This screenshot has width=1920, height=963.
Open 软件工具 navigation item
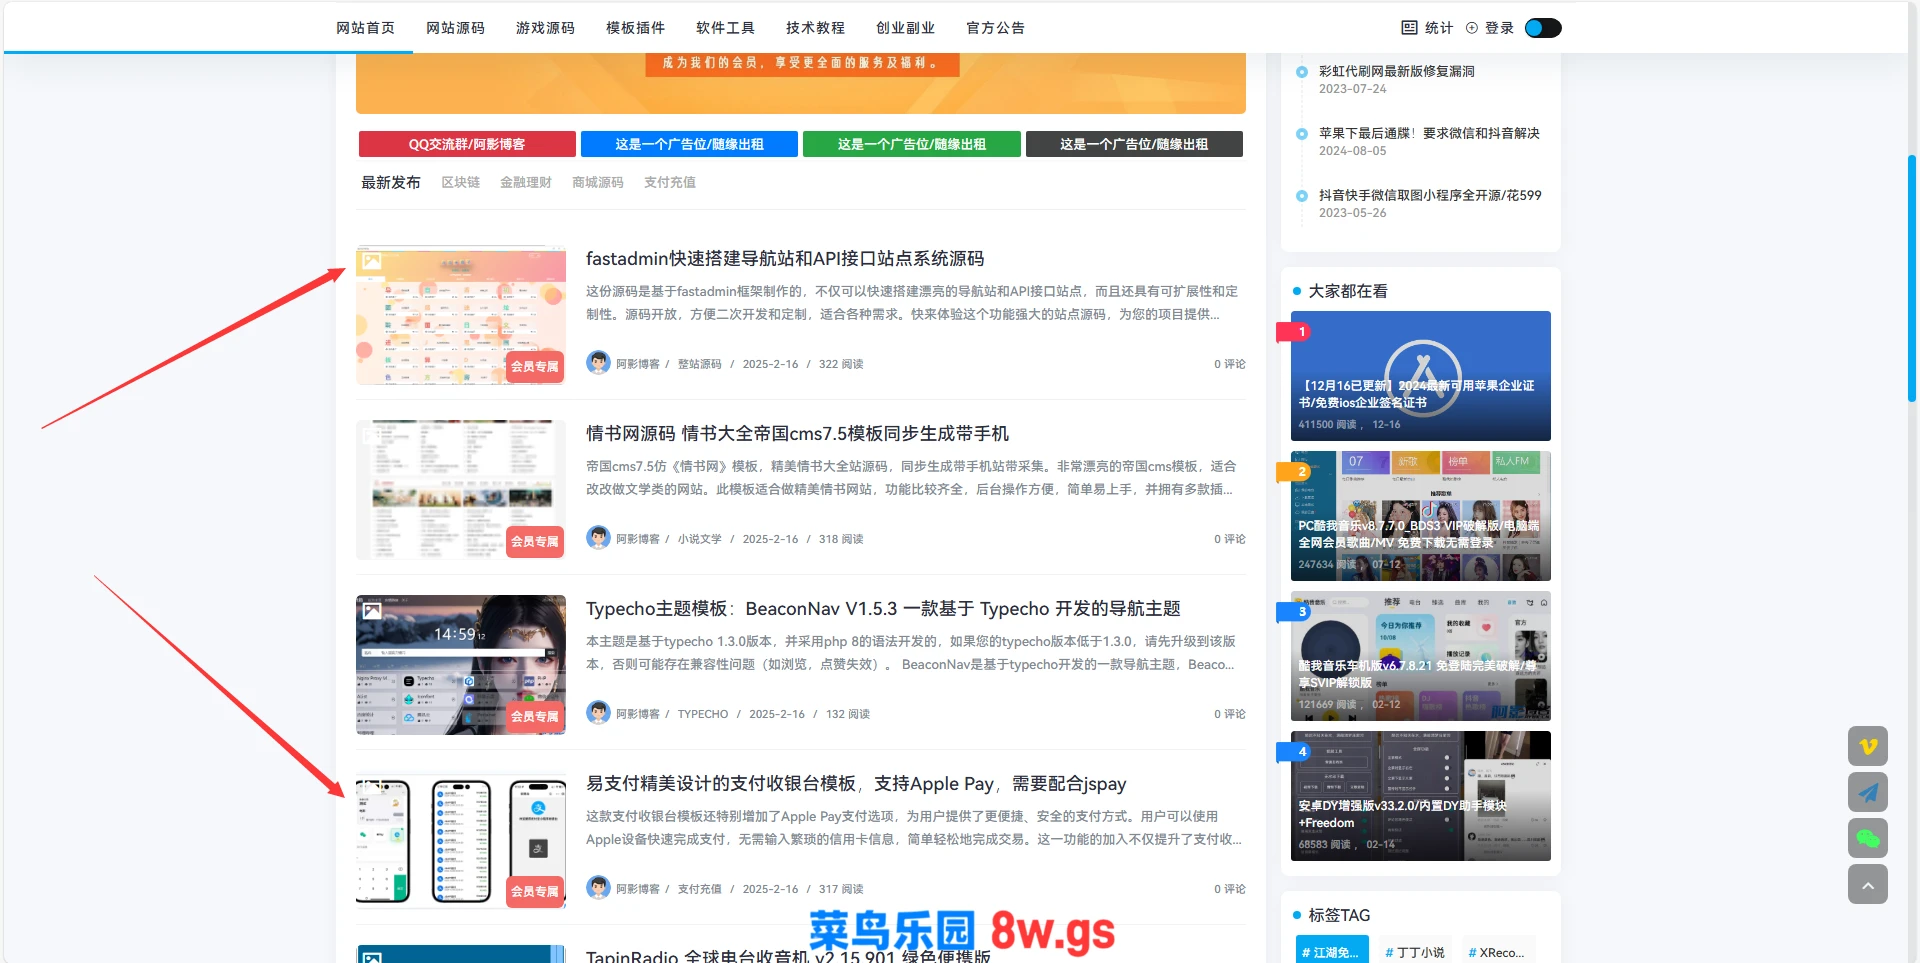click(x=725, y=28)
